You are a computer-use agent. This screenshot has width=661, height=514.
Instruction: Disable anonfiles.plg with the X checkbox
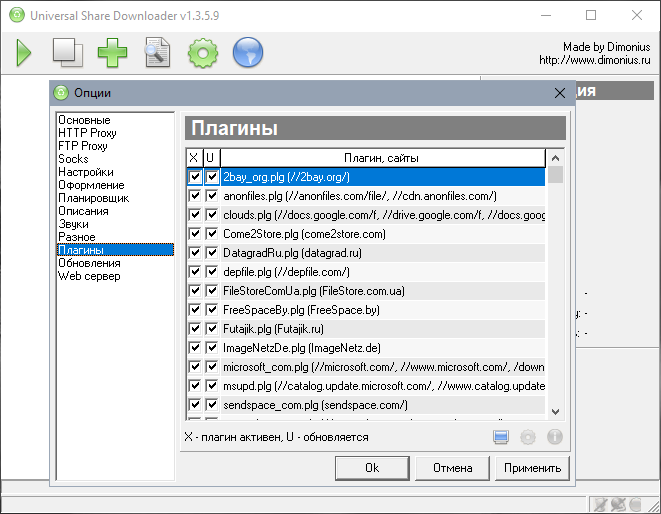(x=195, y=196)
